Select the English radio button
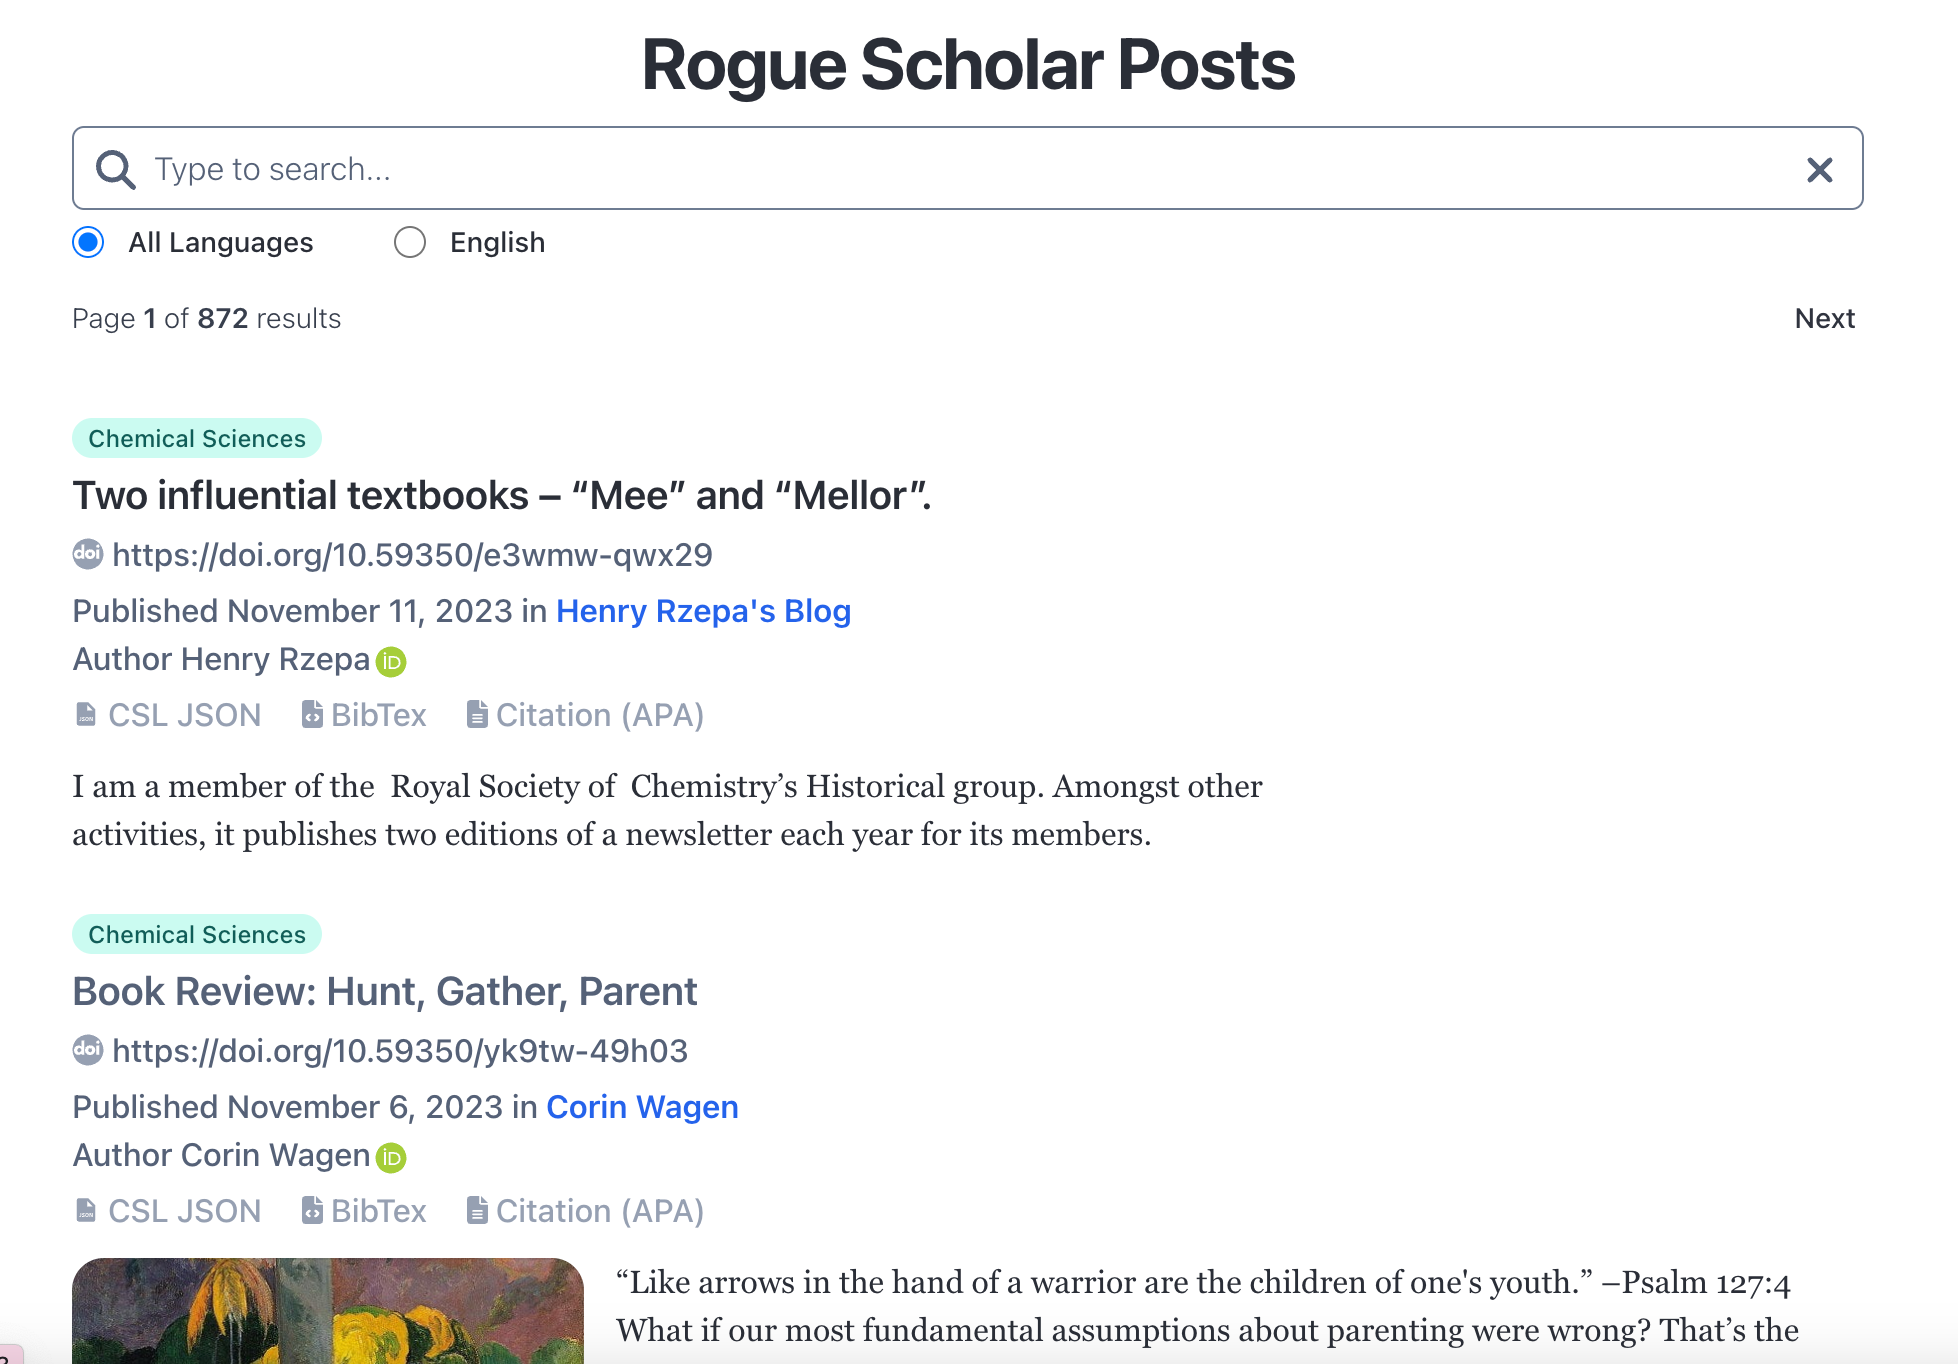 410,242
